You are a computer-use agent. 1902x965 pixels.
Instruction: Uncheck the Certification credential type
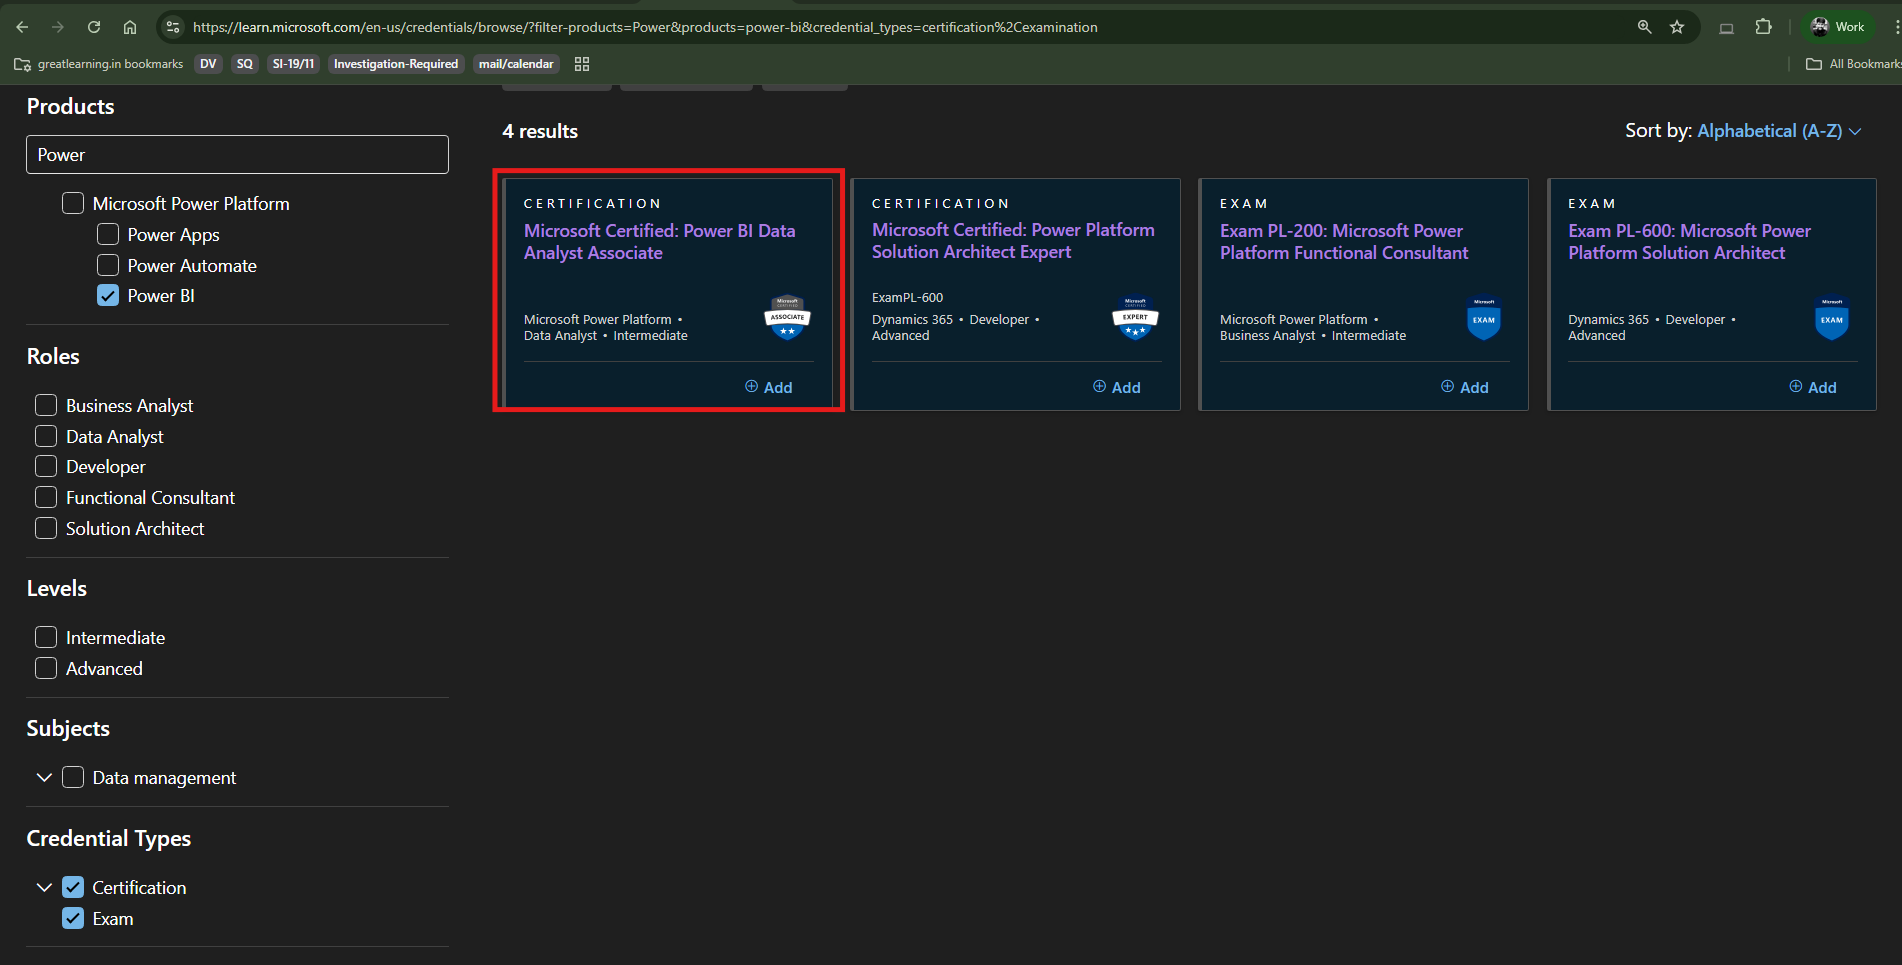point(73,887)
